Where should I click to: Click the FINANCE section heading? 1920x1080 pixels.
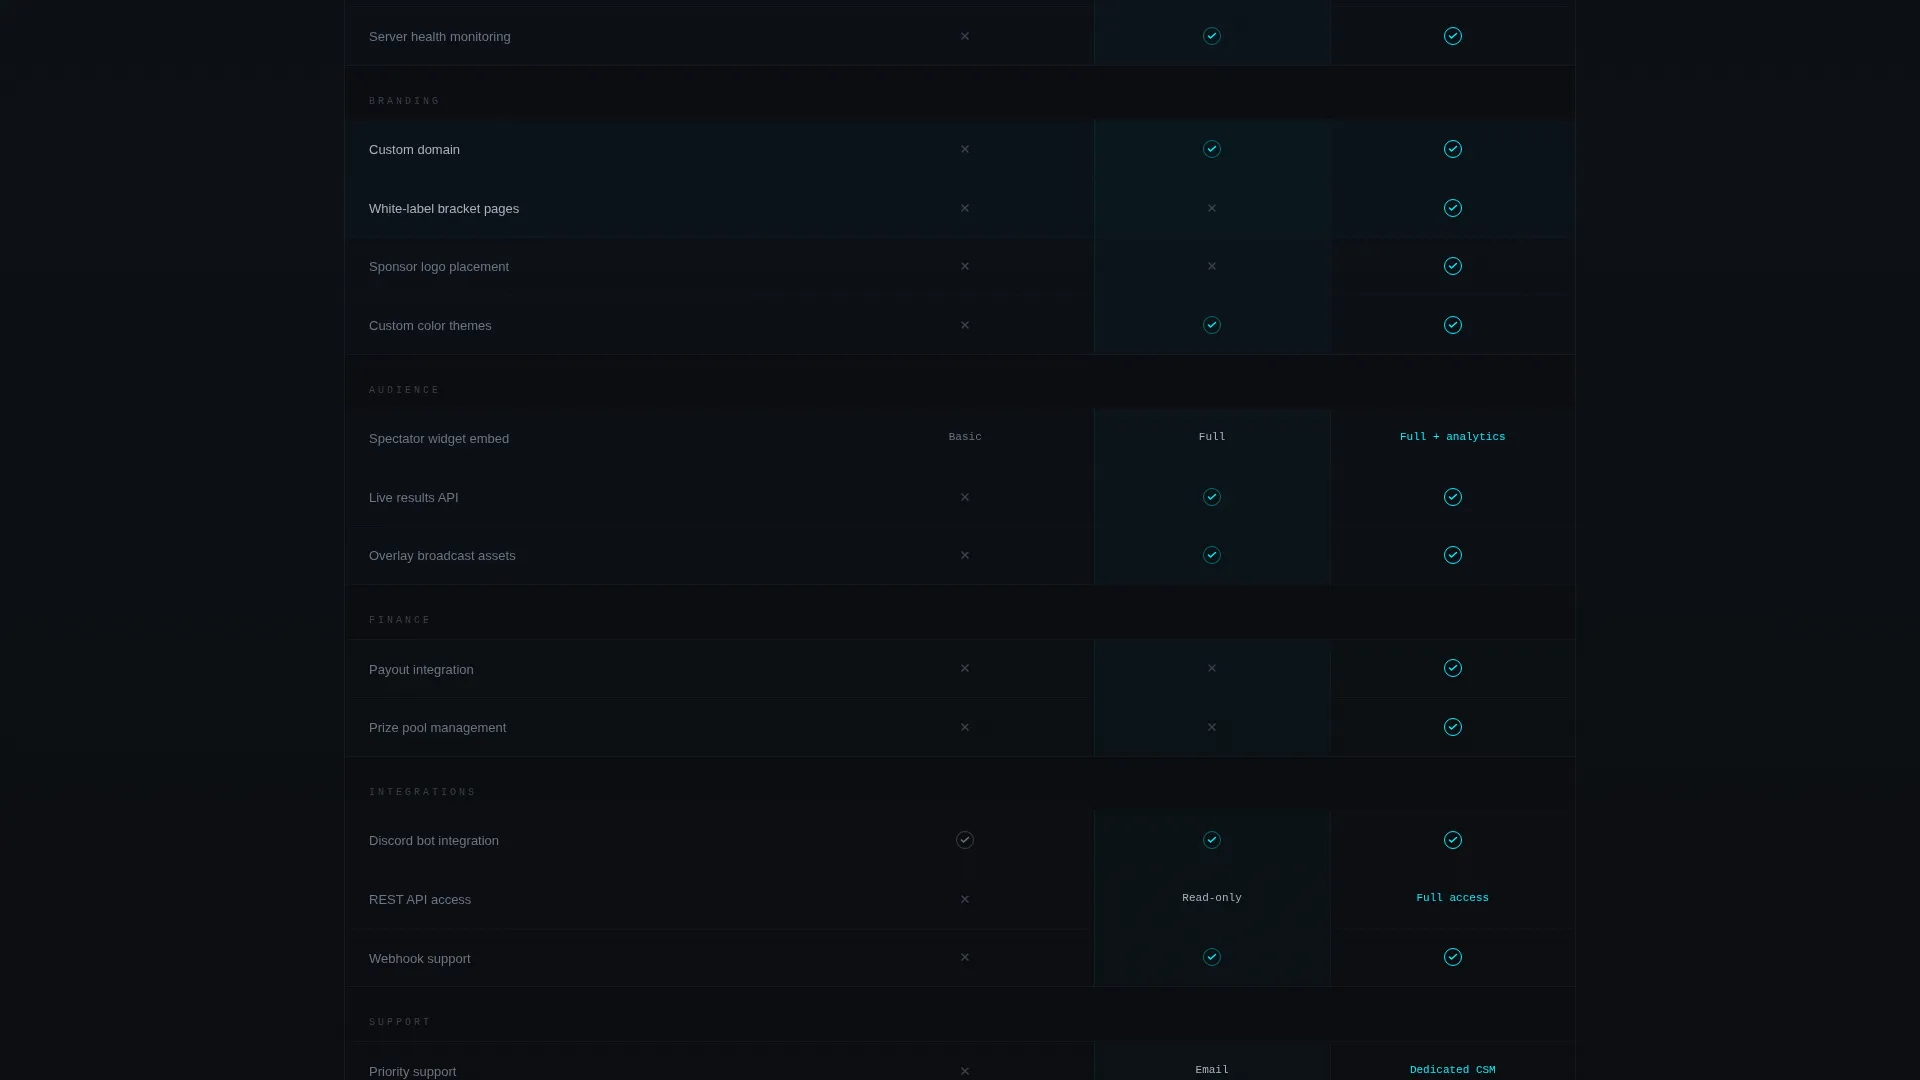[x=400, y=620]
